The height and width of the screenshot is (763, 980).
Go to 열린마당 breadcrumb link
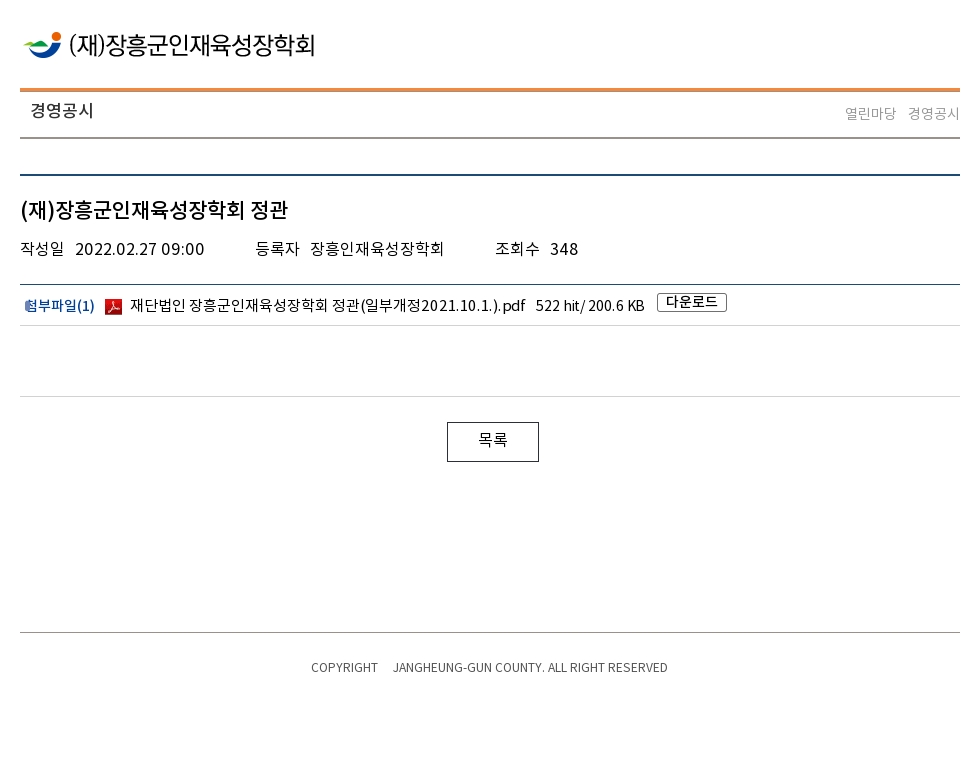(870, 114)
